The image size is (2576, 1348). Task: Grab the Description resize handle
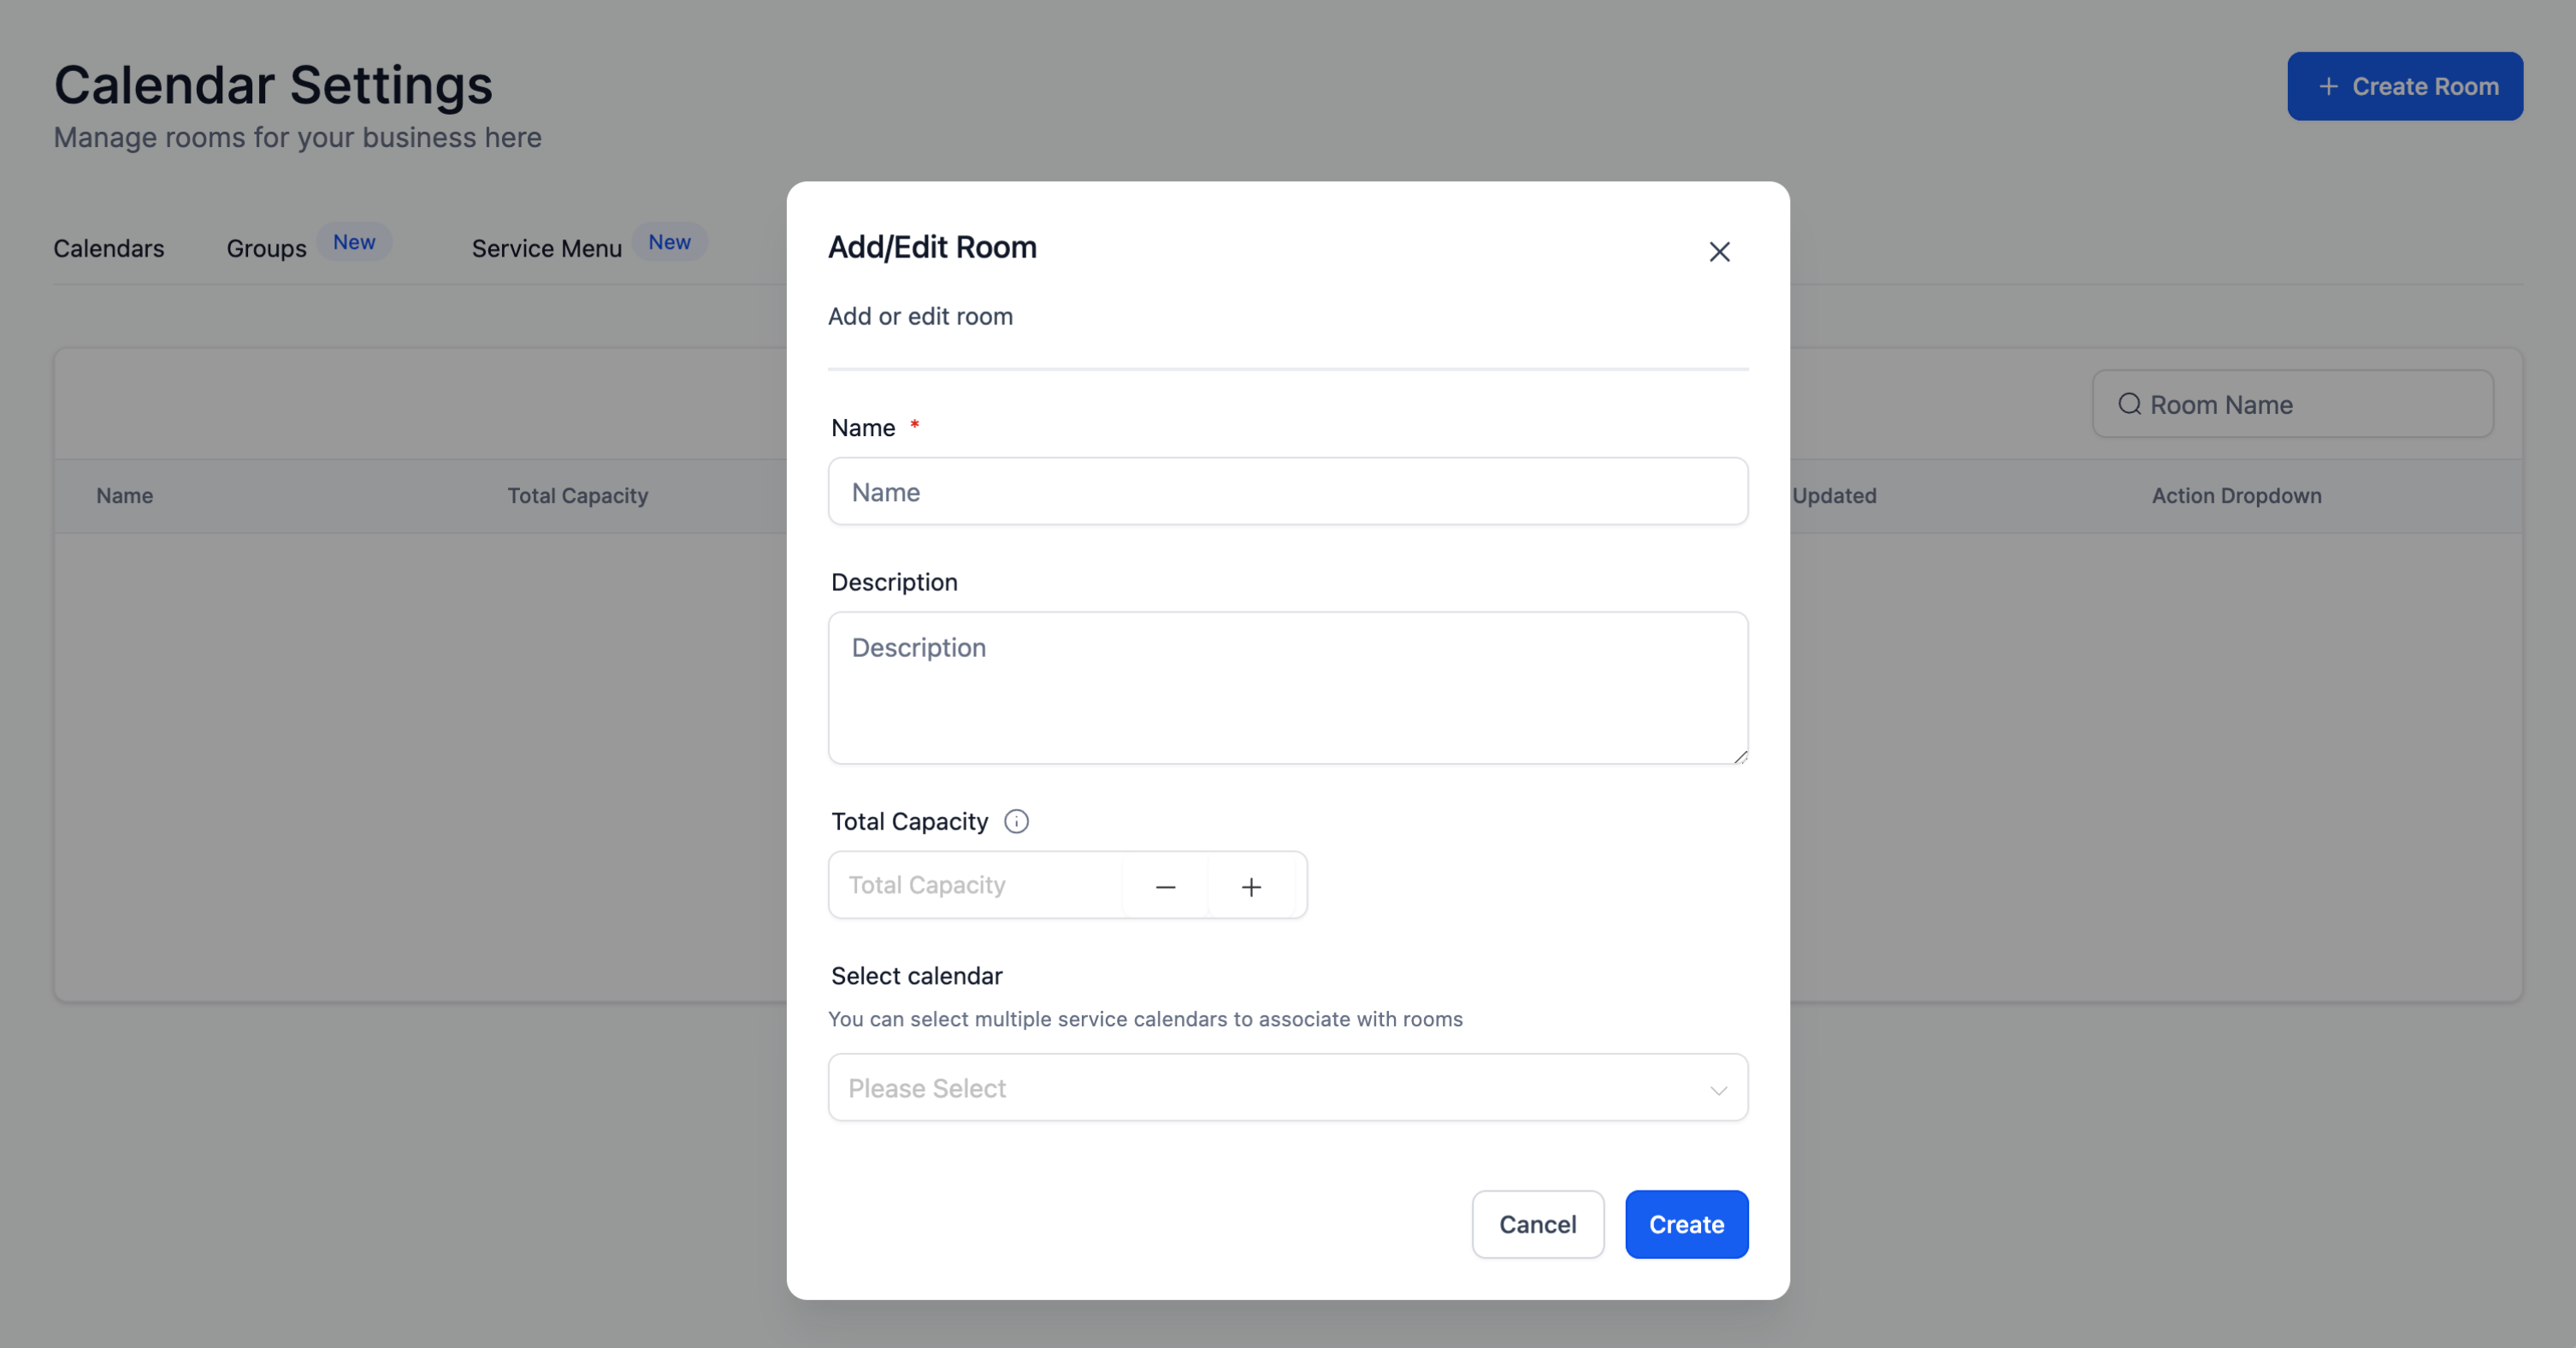click(1740, 757)
